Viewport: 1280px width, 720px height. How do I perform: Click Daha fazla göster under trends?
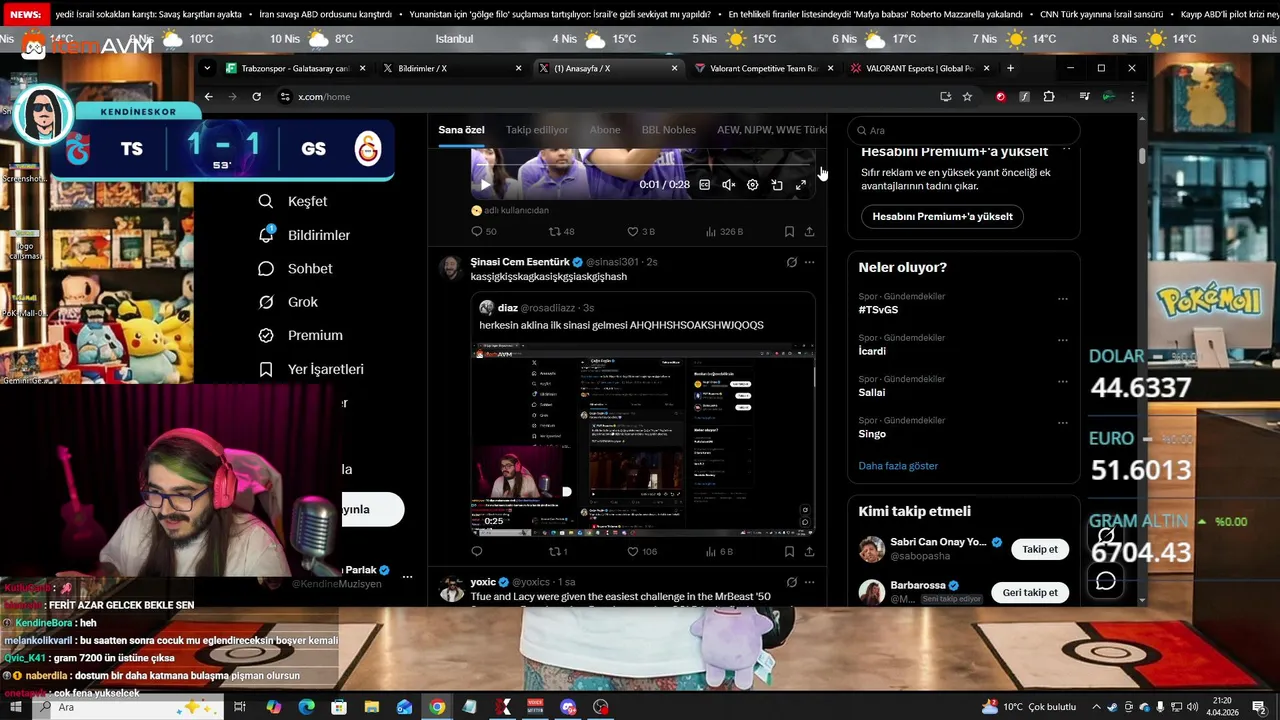pyautogui.click(x=898, y=466)
